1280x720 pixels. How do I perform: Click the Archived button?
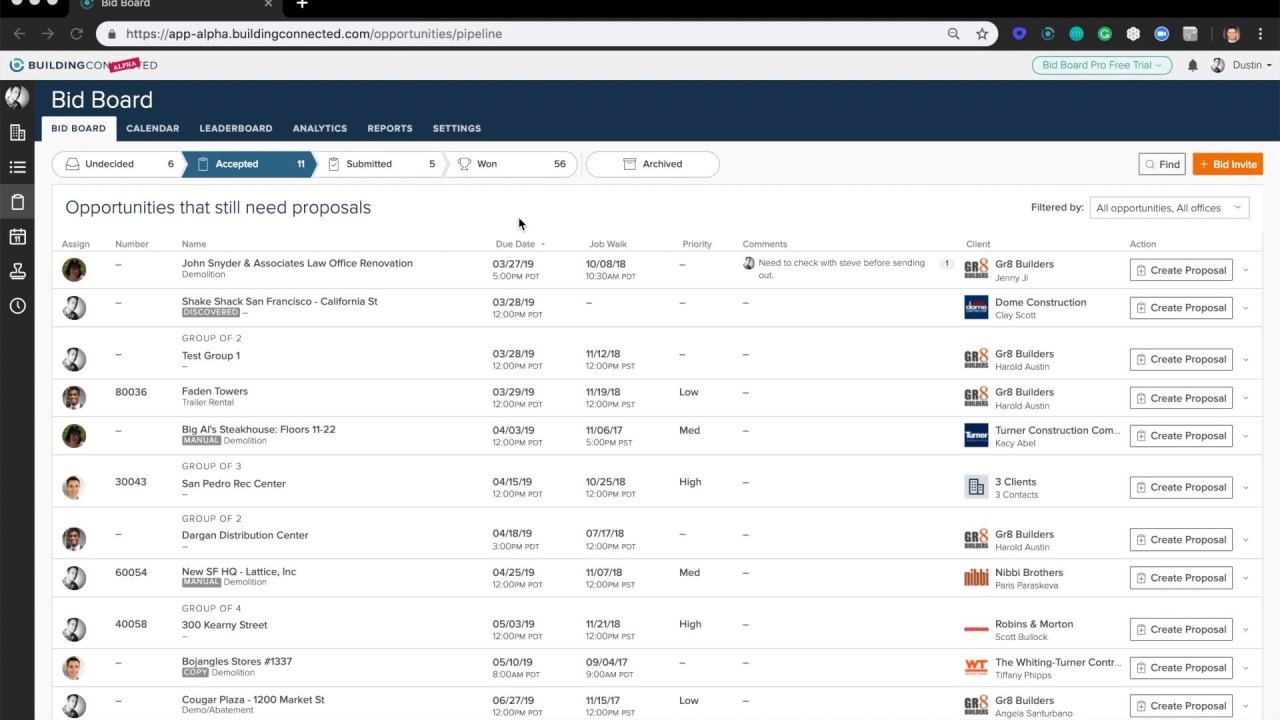pos(652,164)
